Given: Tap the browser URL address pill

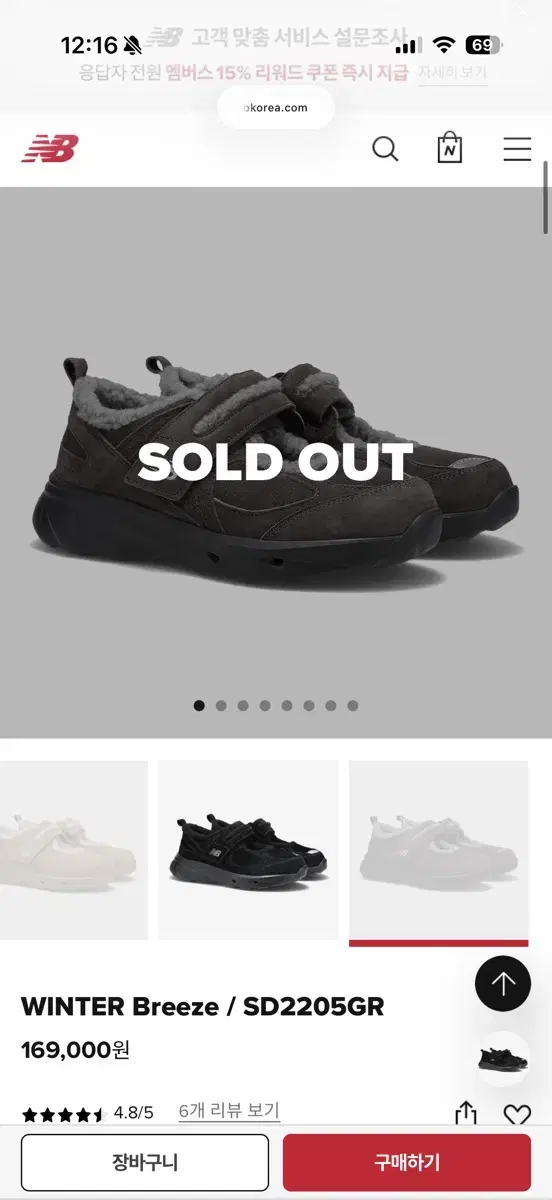Looking at the screenshot, I should 276,107.
